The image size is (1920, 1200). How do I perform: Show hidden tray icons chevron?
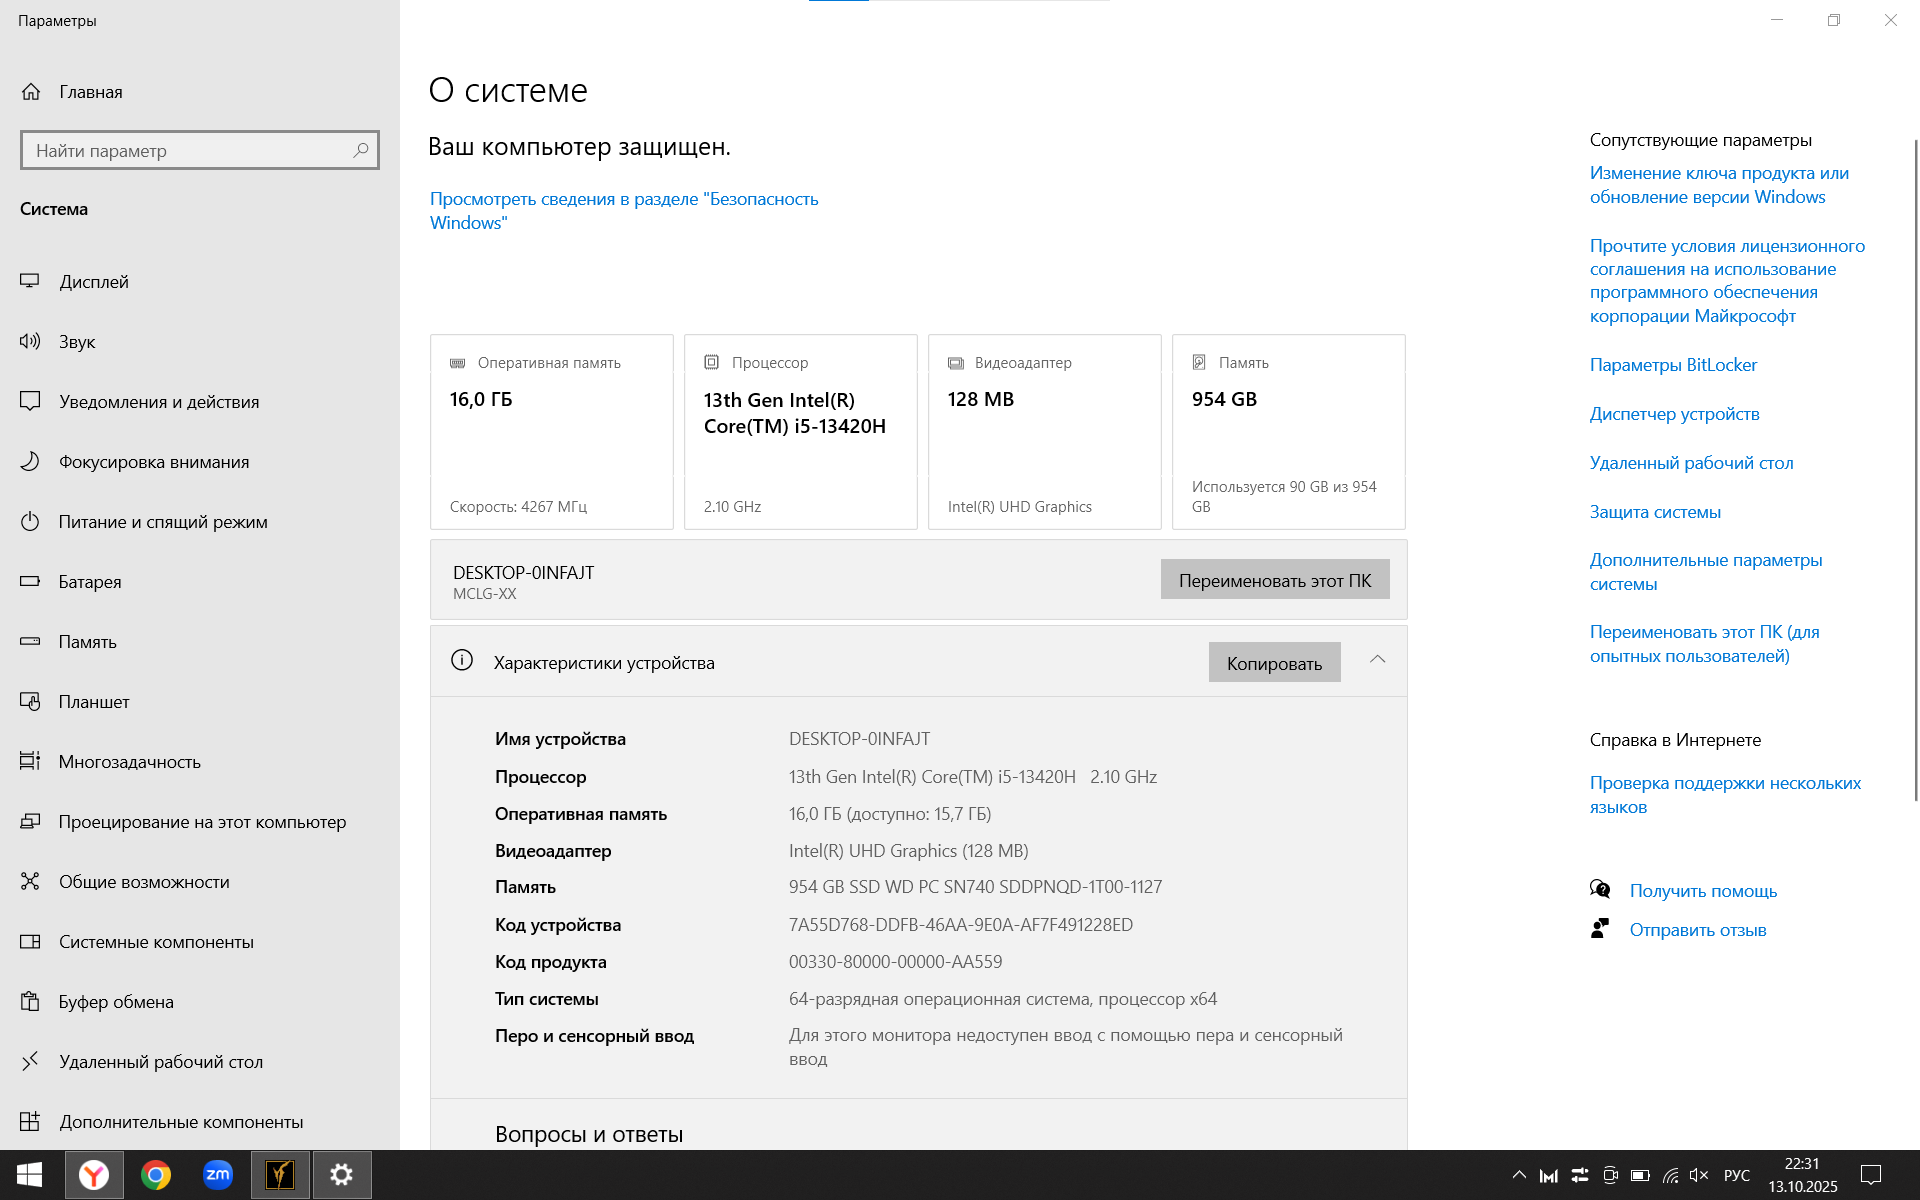click(1519, 1175)
